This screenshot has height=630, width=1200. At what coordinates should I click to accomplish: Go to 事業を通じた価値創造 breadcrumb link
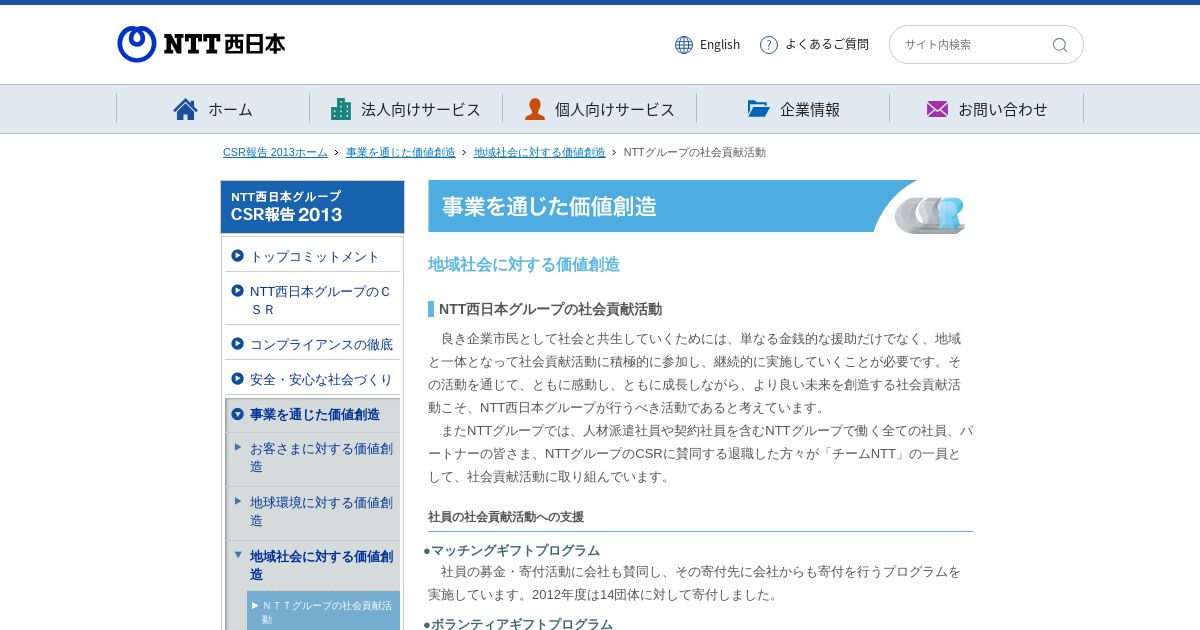click(x=400, y=152)
